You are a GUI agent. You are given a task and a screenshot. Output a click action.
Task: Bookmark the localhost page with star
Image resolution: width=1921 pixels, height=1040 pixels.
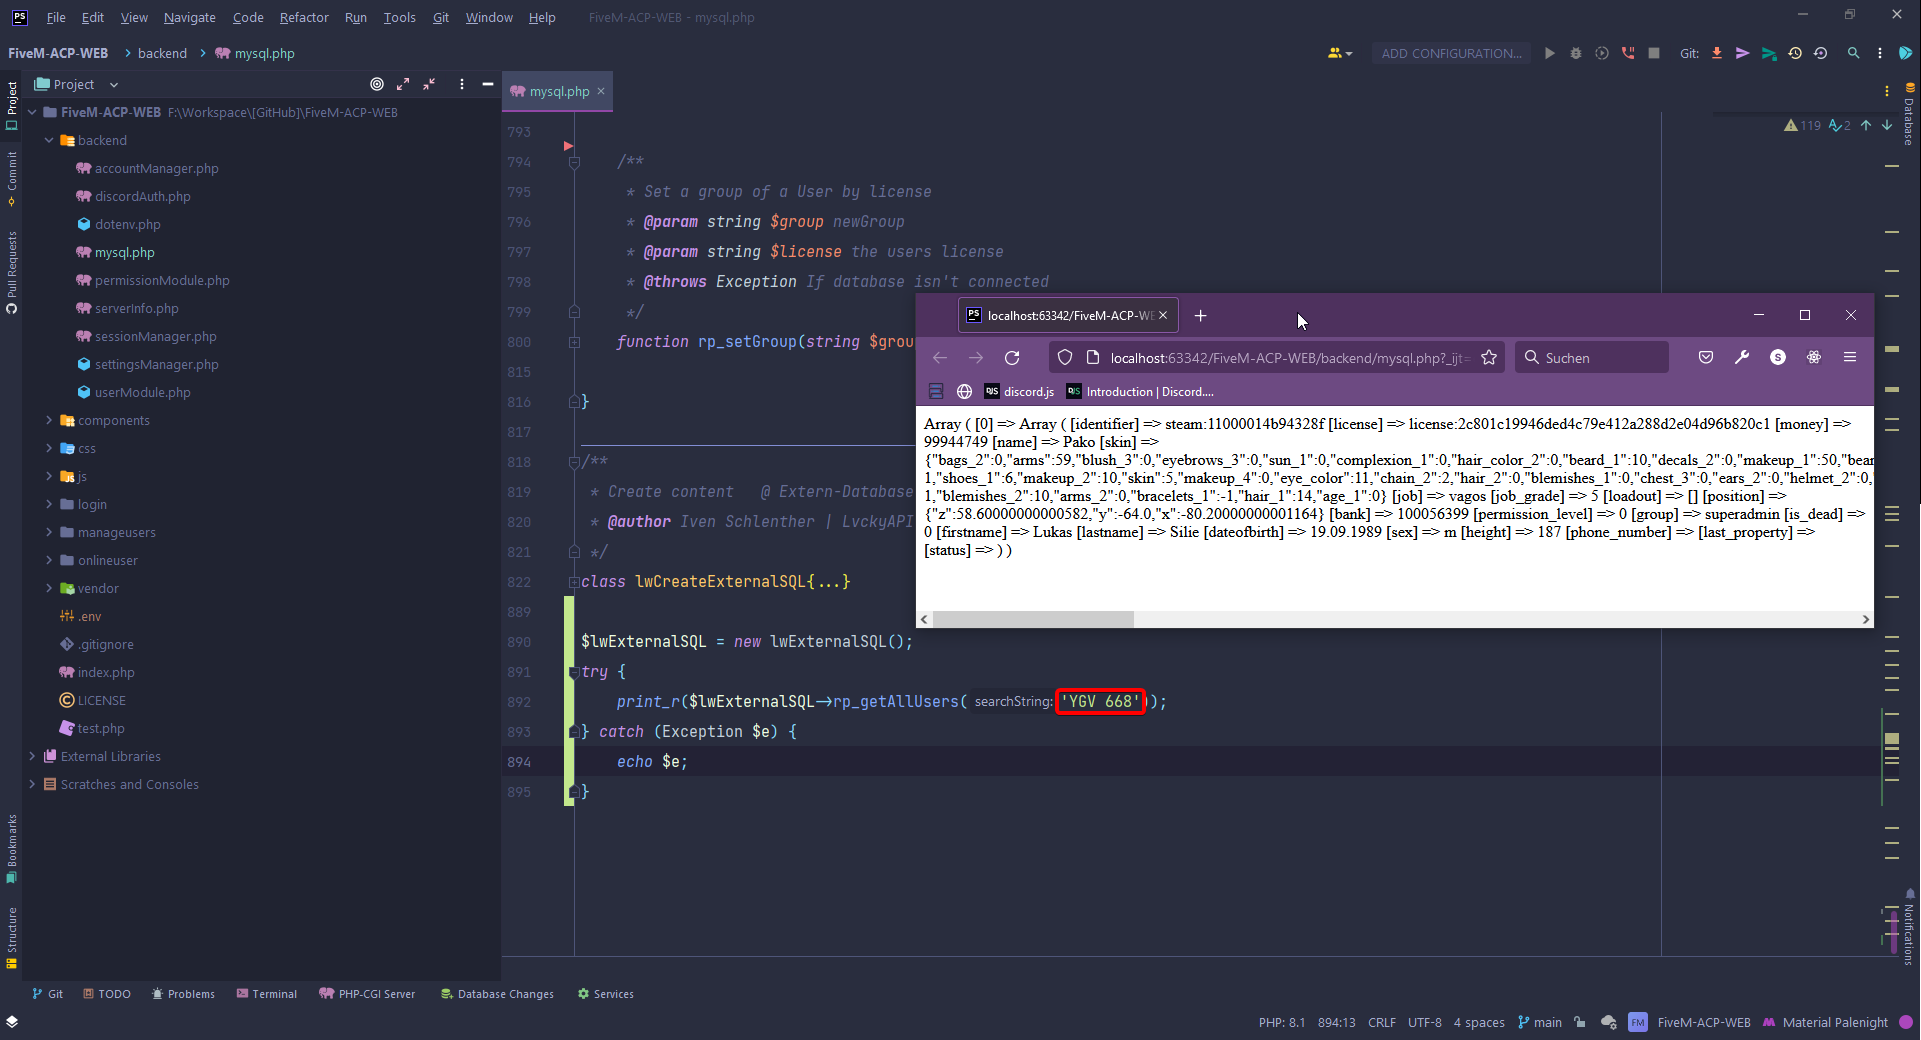(x=1489, y=358)
